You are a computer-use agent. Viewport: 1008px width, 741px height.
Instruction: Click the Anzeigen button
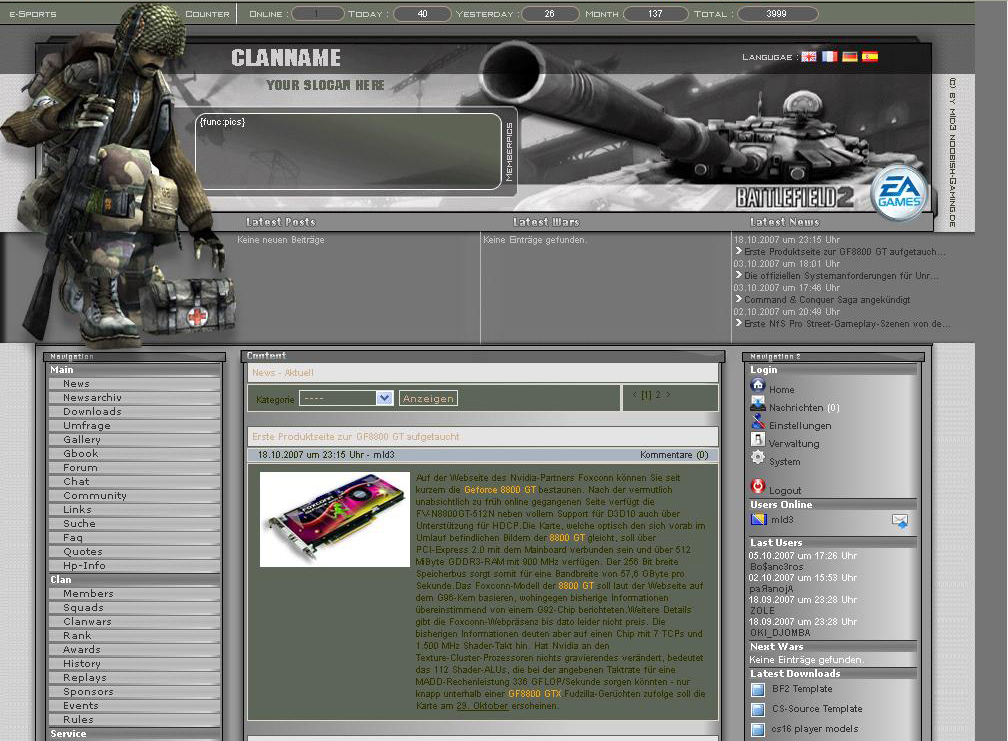pos(428,398)
